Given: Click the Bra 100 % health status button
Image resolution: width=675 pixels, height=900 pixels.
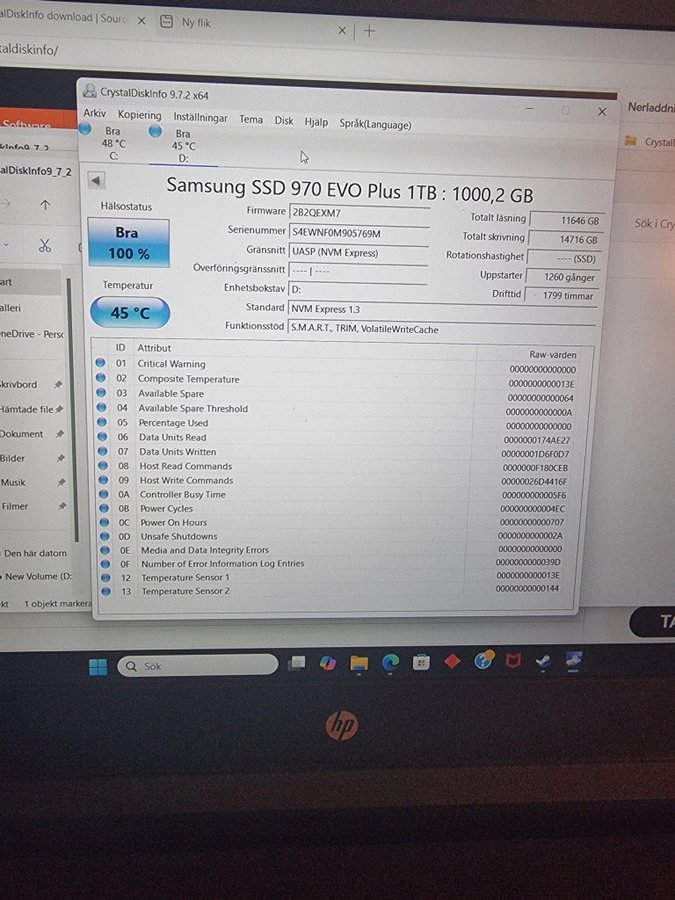Looking at the screenshot, I should click(128, 243).
